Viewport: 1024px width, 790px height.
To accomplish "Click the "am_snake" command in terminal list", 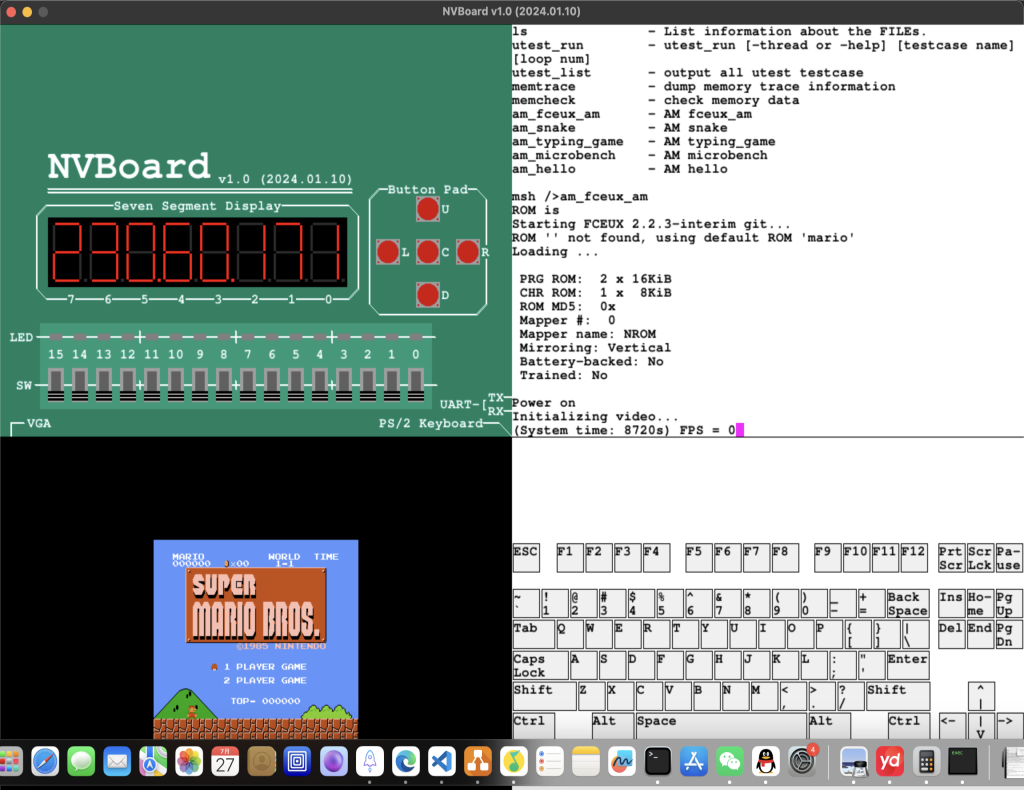I will (x=544, y=128).
